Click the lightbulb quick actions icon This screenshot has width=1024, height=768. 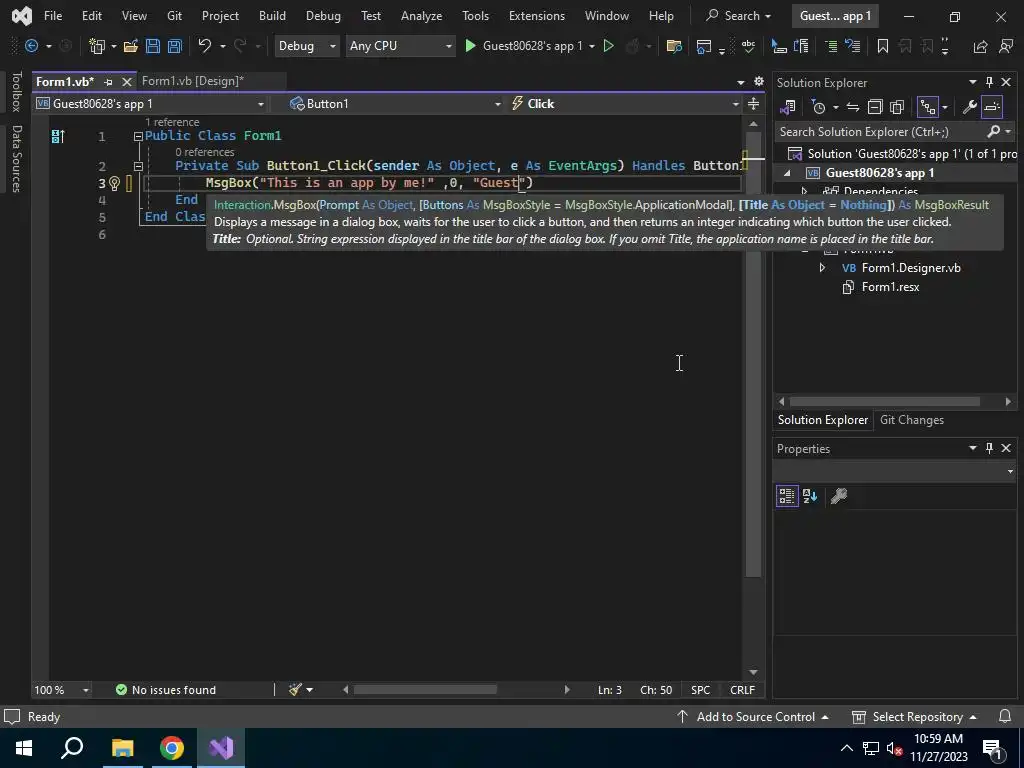[x=114, y=184]
